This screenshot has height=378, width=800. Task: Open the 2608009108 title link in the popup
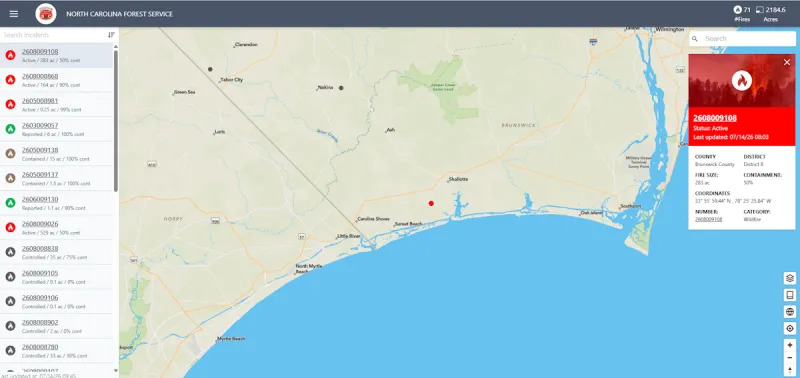[x=715, y=118]
